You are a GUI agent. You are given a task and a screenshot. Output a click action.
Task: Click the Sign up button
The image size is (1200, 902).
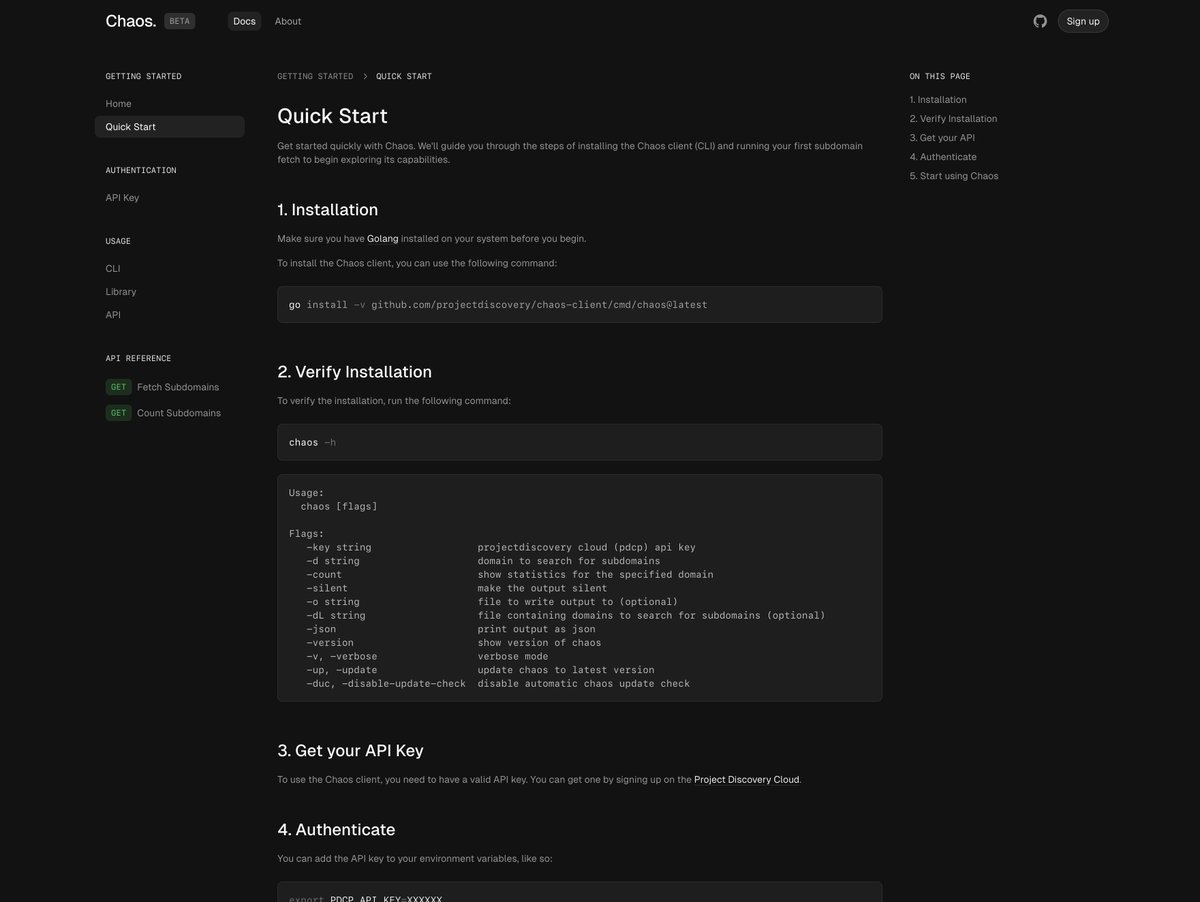[x=1083, y=21]
